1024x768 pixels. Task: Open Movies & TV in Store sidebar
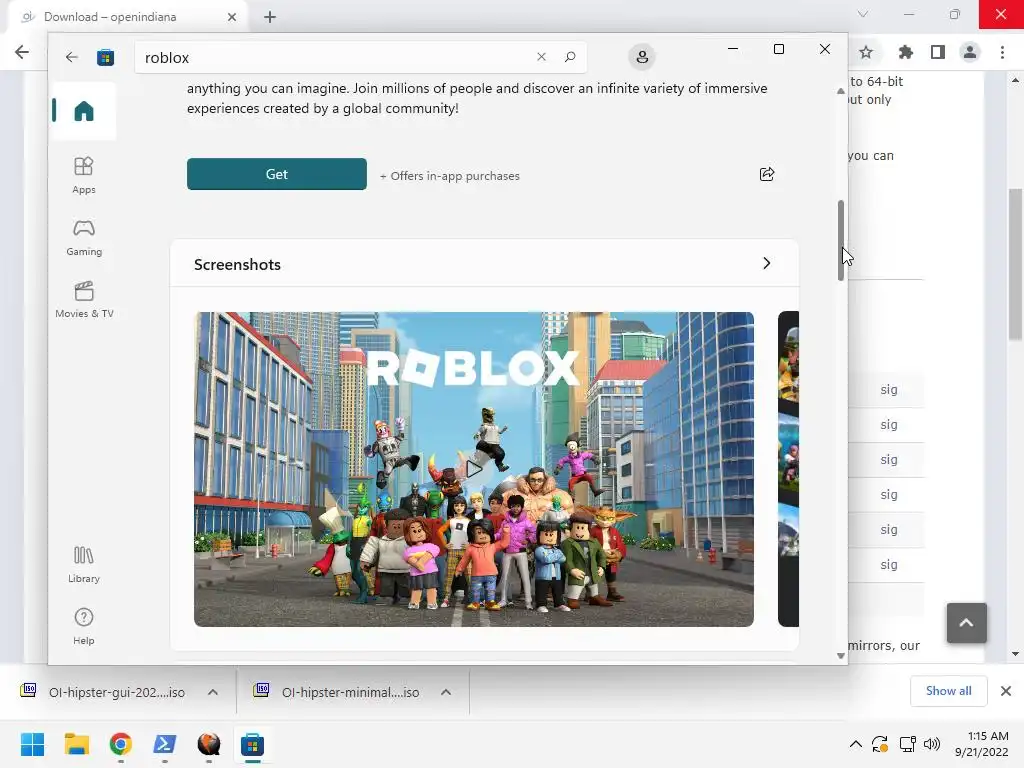(x=84, y=299)
